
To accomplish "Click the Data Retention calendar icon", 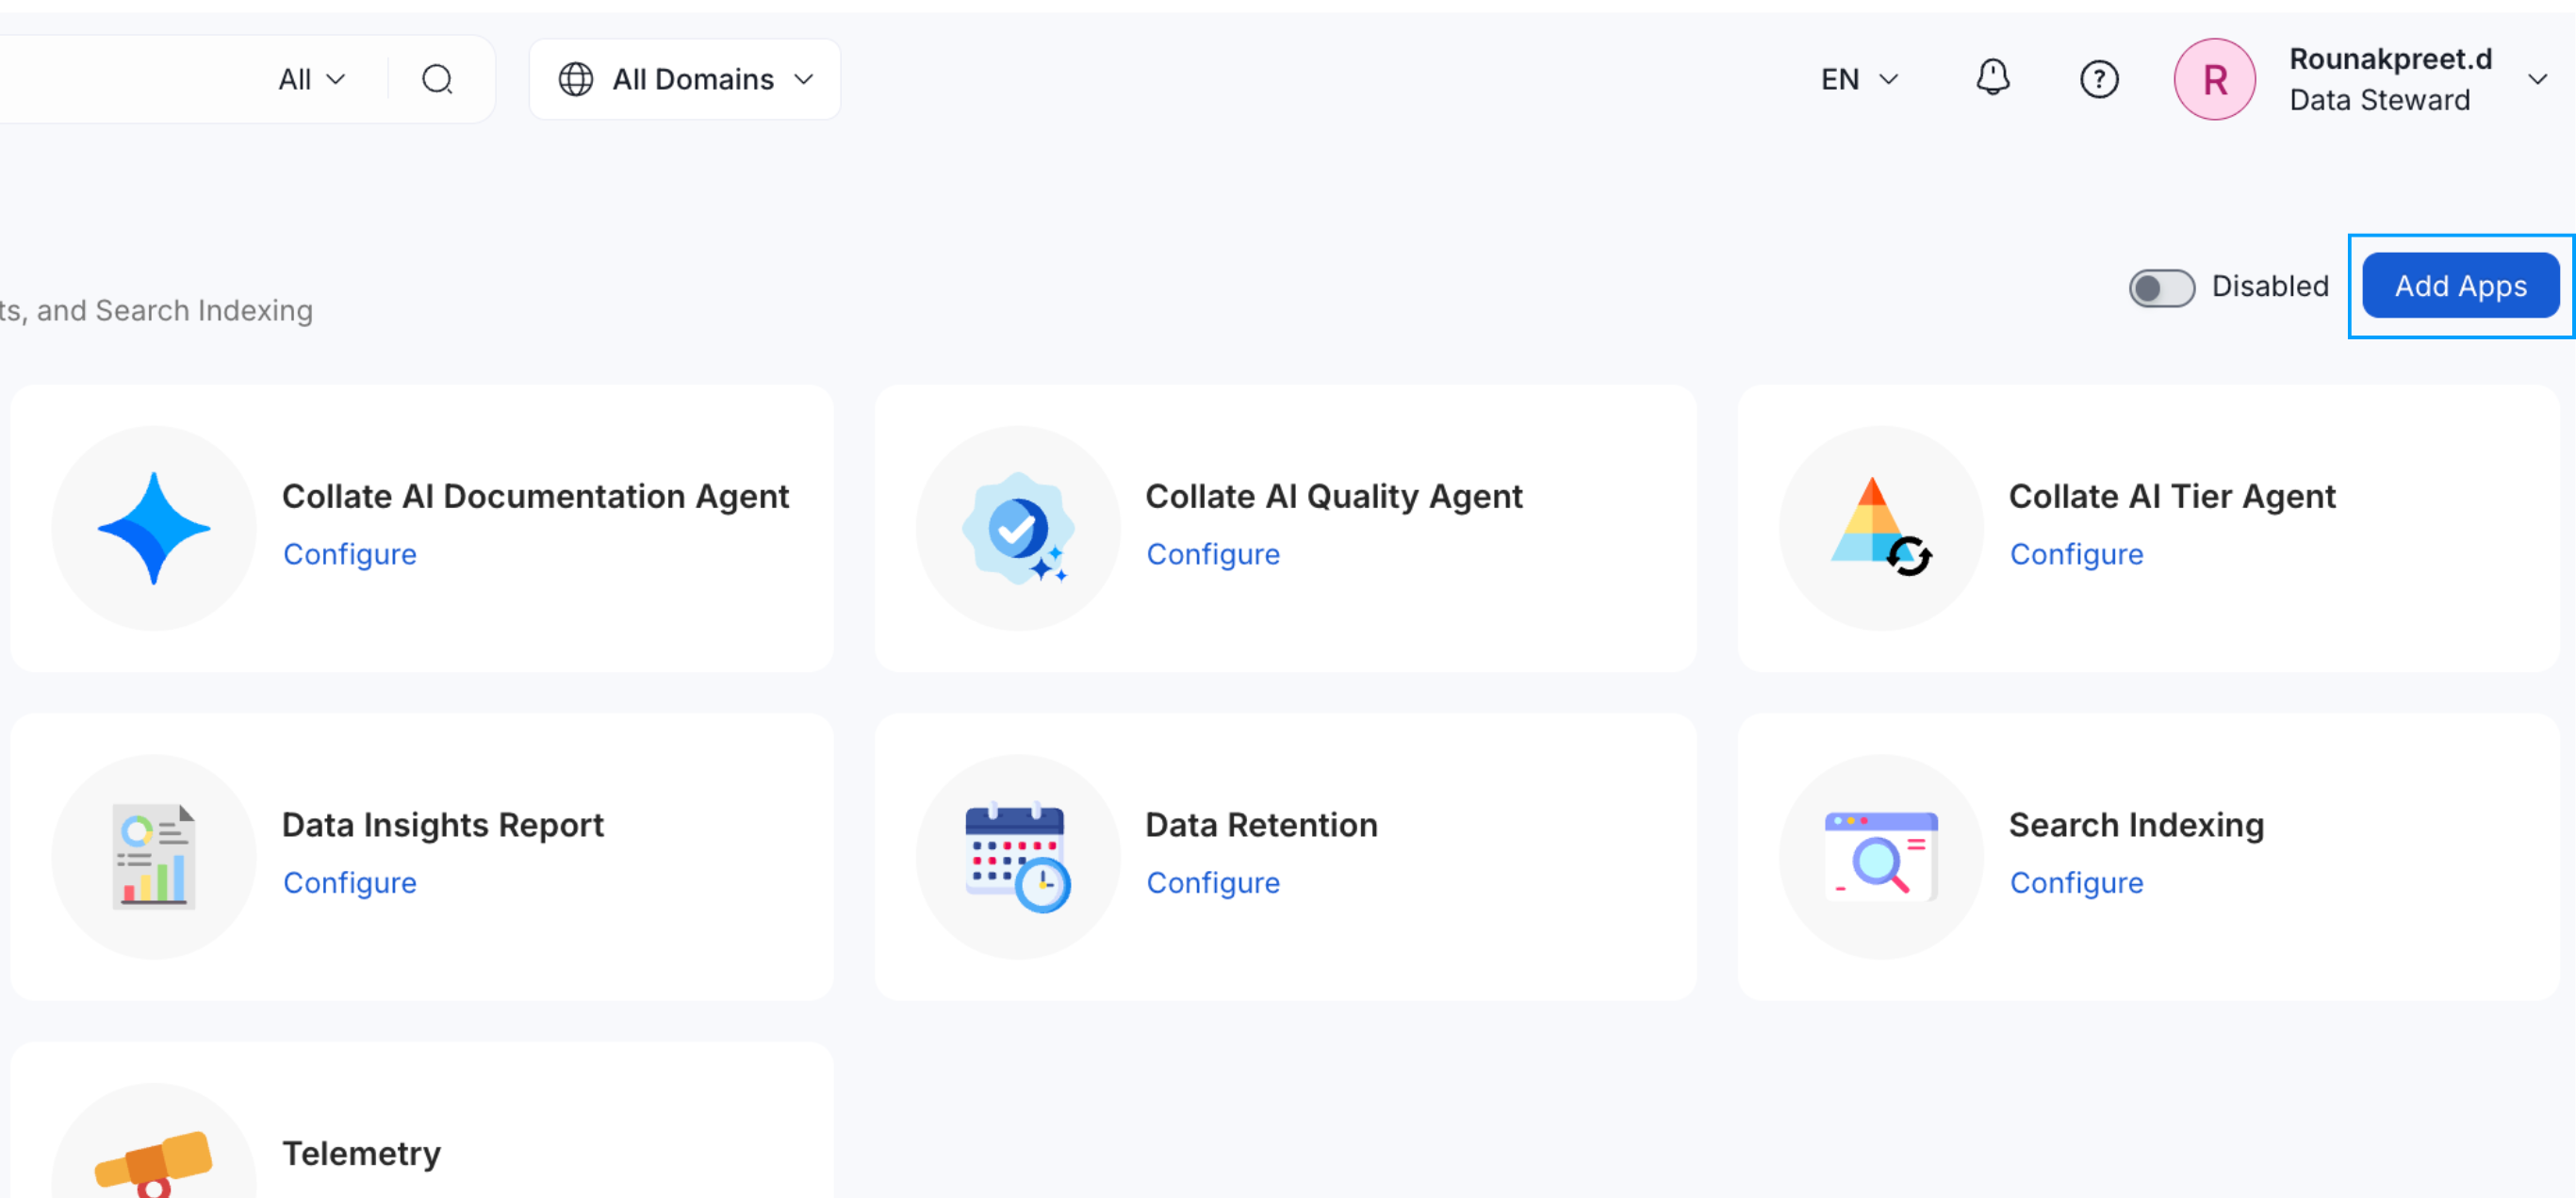I will (1018, 857).
